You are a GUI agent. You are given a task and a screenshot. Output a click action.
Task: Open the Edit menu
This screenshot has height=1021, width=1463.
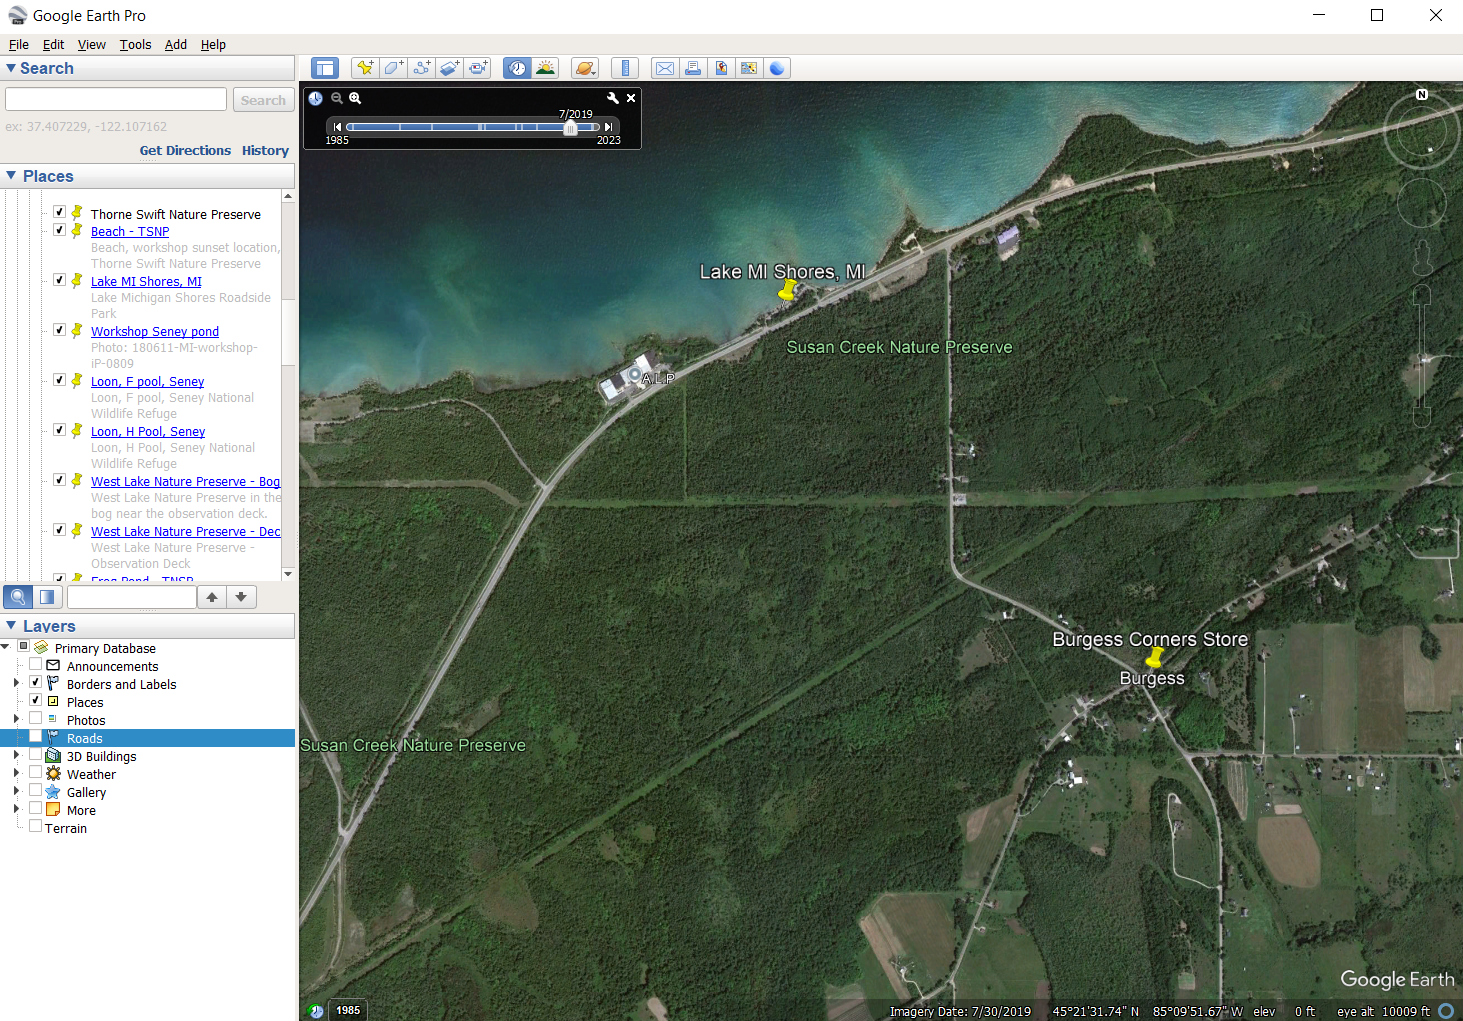[53, 44]
